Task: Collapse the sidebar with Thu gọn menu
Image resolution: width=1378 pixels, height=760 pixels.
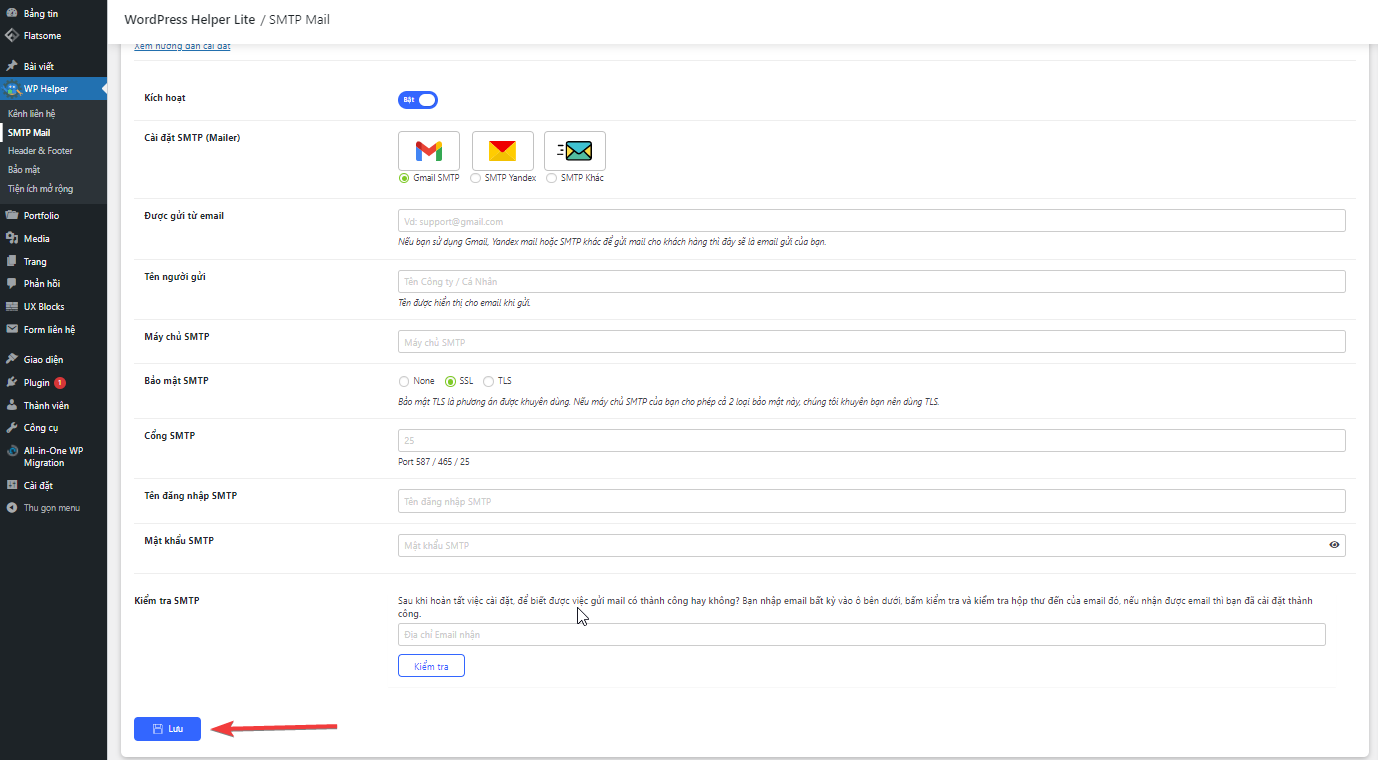Action: click(x=52, y=508)
